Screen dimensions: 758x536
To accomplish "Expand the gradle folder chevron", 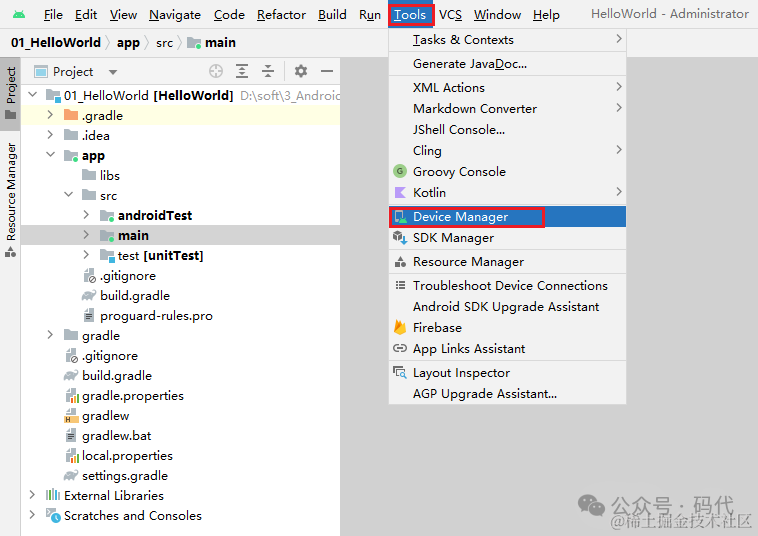I will coord(50,334).
